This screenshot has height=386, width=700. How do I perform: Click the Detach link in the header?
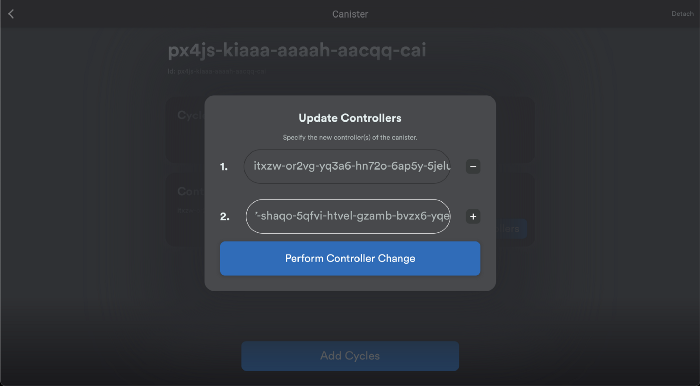pos(683,14)
